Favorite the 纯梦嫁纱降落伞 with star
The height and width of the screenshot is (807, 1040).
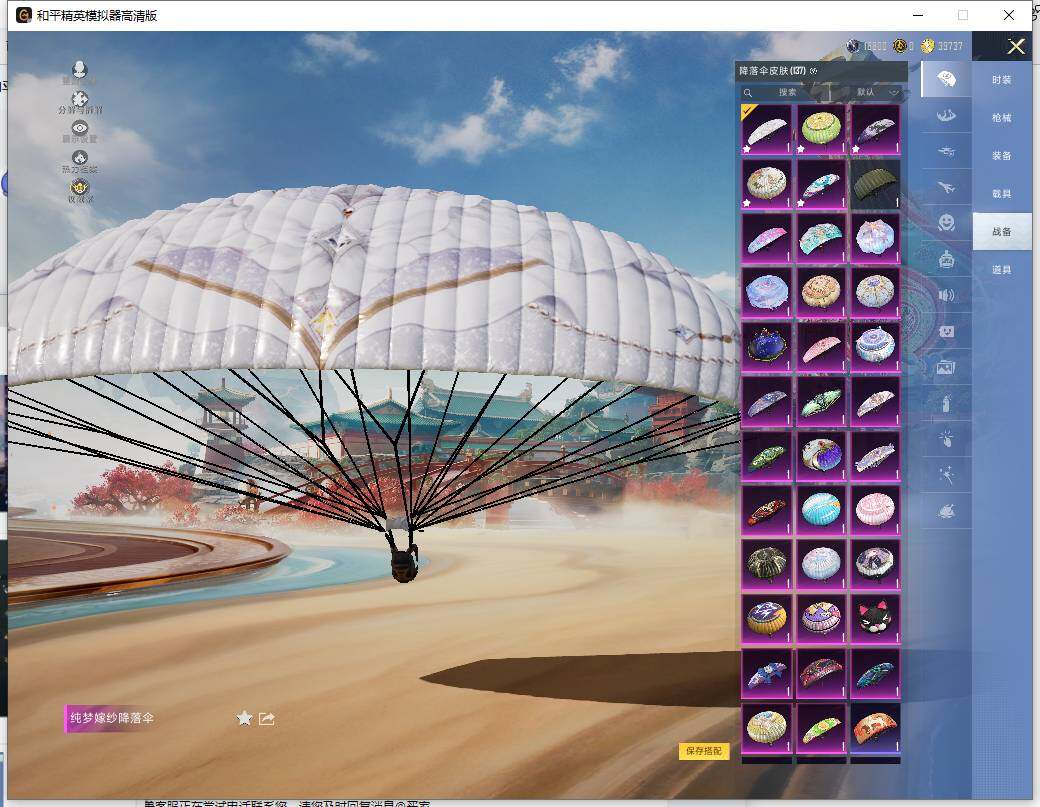click(244, 718)
